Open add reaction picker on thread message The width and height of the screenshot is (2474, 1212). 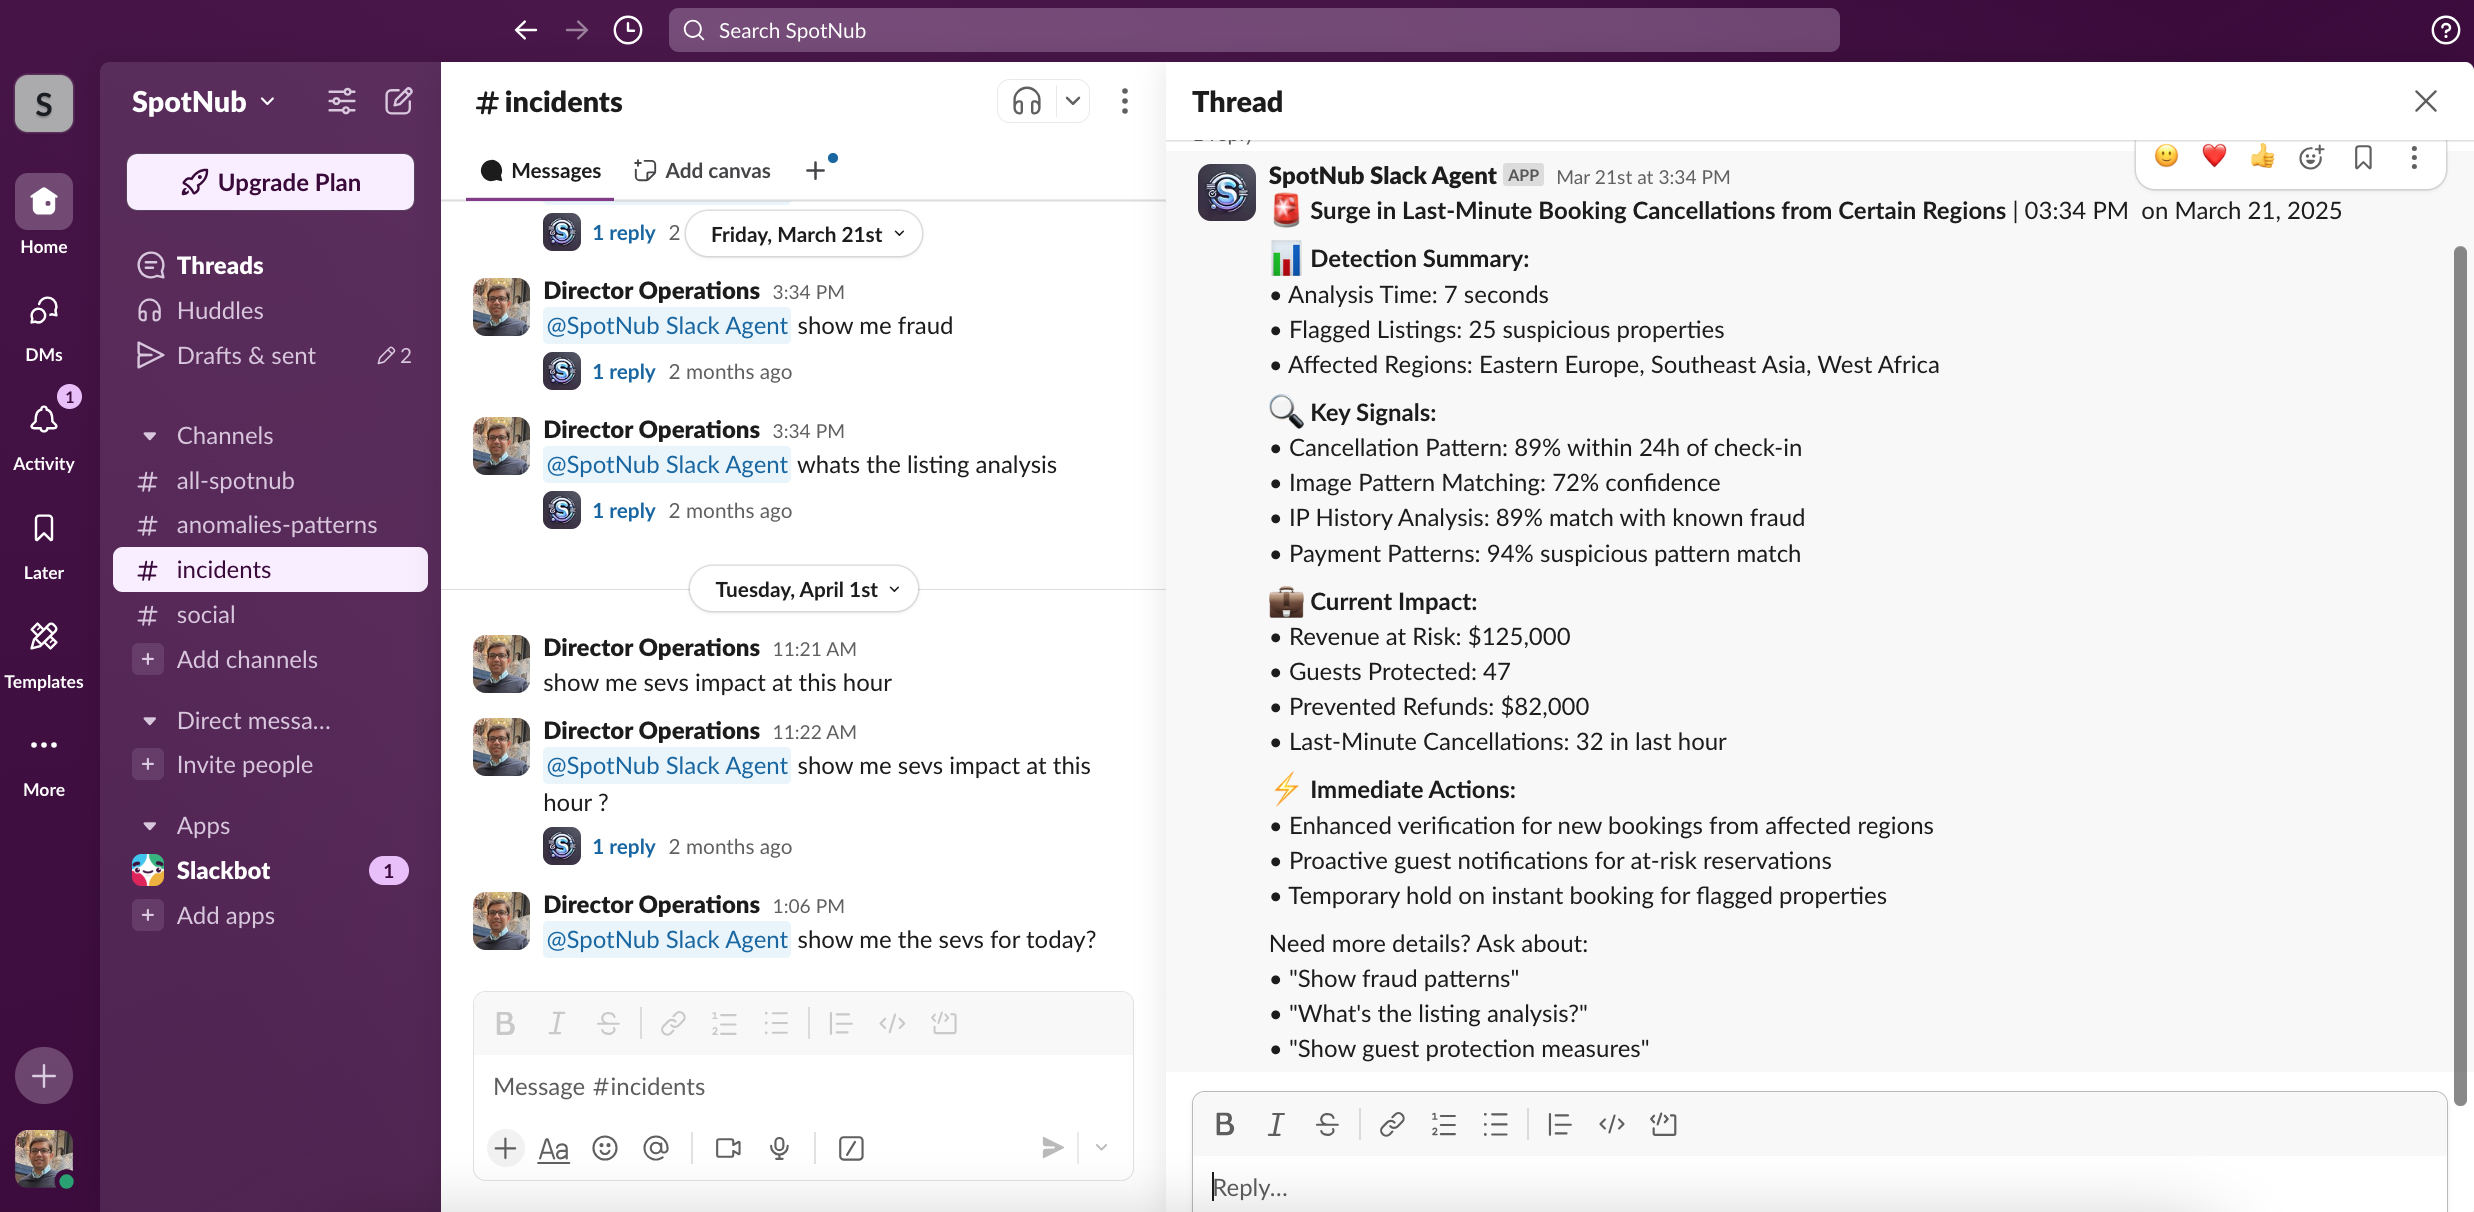tap(2311, 157)
